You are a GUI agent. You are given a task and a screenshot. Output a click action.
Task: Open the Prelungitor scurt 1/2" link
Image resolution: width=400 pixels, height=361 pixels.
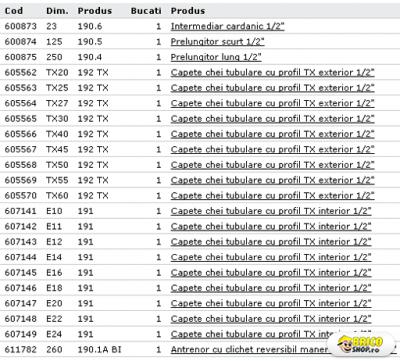[217, 42]
